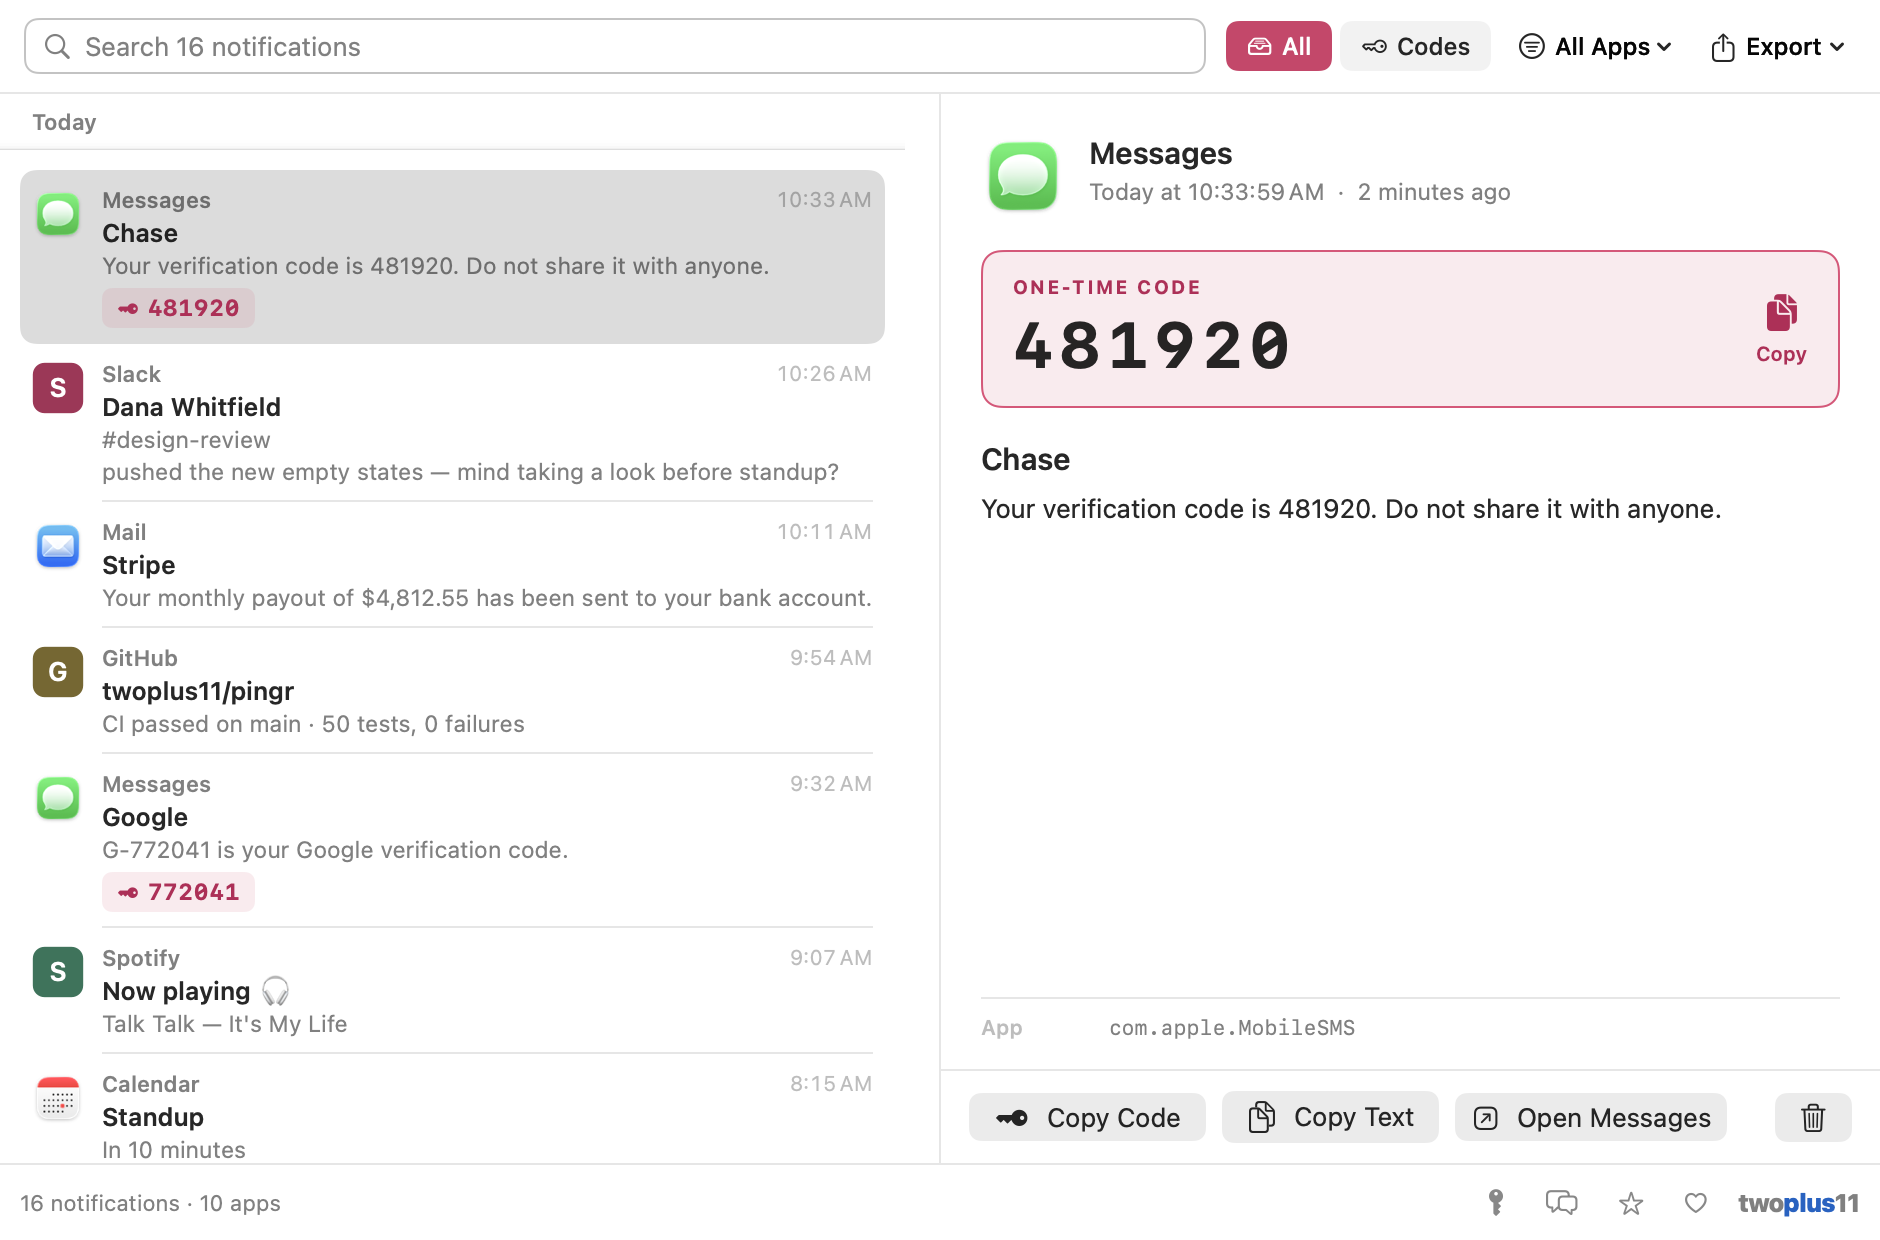Screen dimensions: 1880x1240
Task: Focus the Search 16 notifications field
Action: [x=614, y=47]
